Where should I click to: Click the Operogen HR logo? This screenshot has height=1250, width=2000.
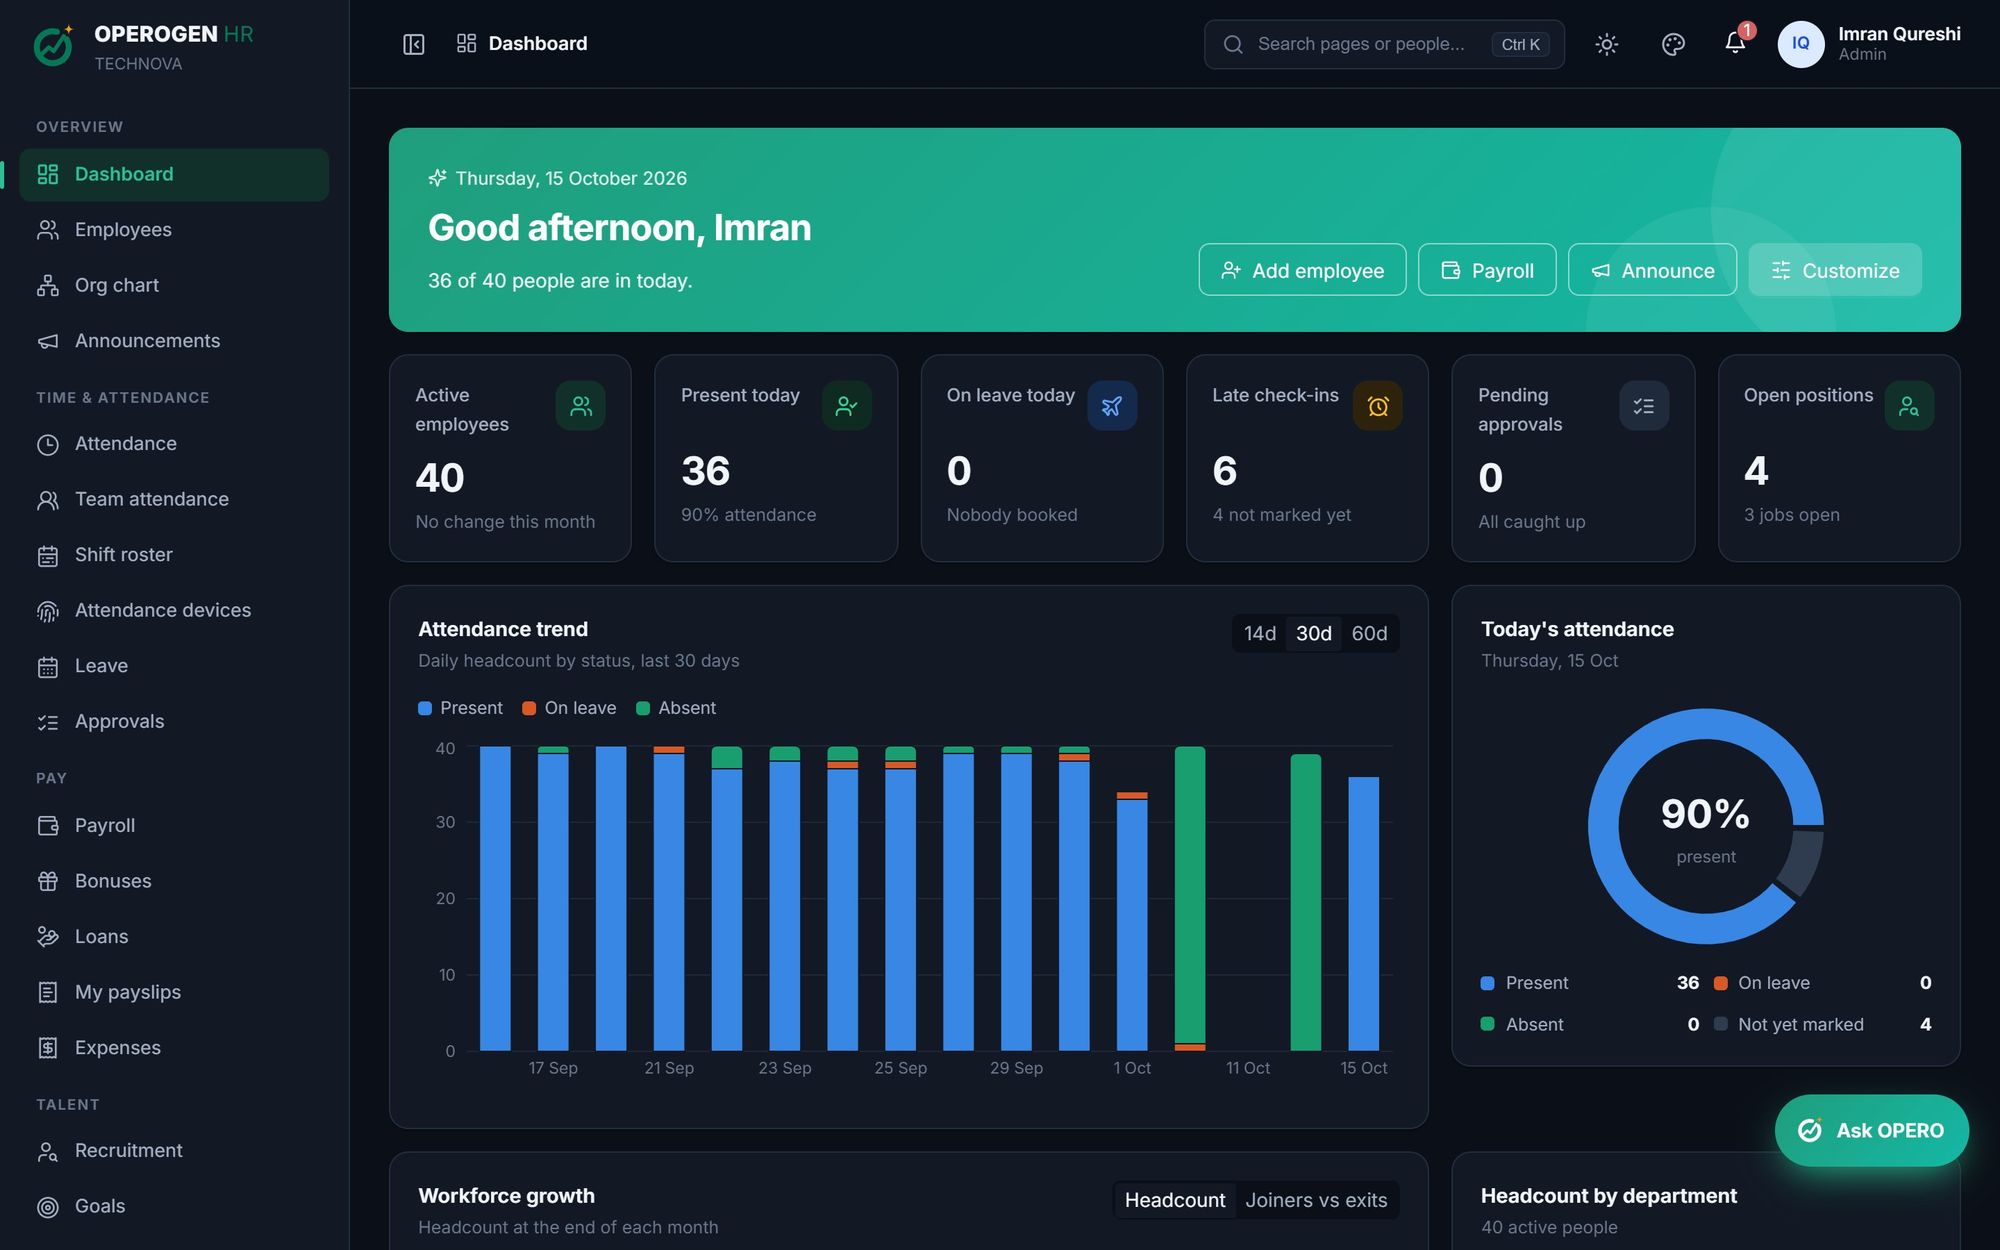[x=53, y=46]
